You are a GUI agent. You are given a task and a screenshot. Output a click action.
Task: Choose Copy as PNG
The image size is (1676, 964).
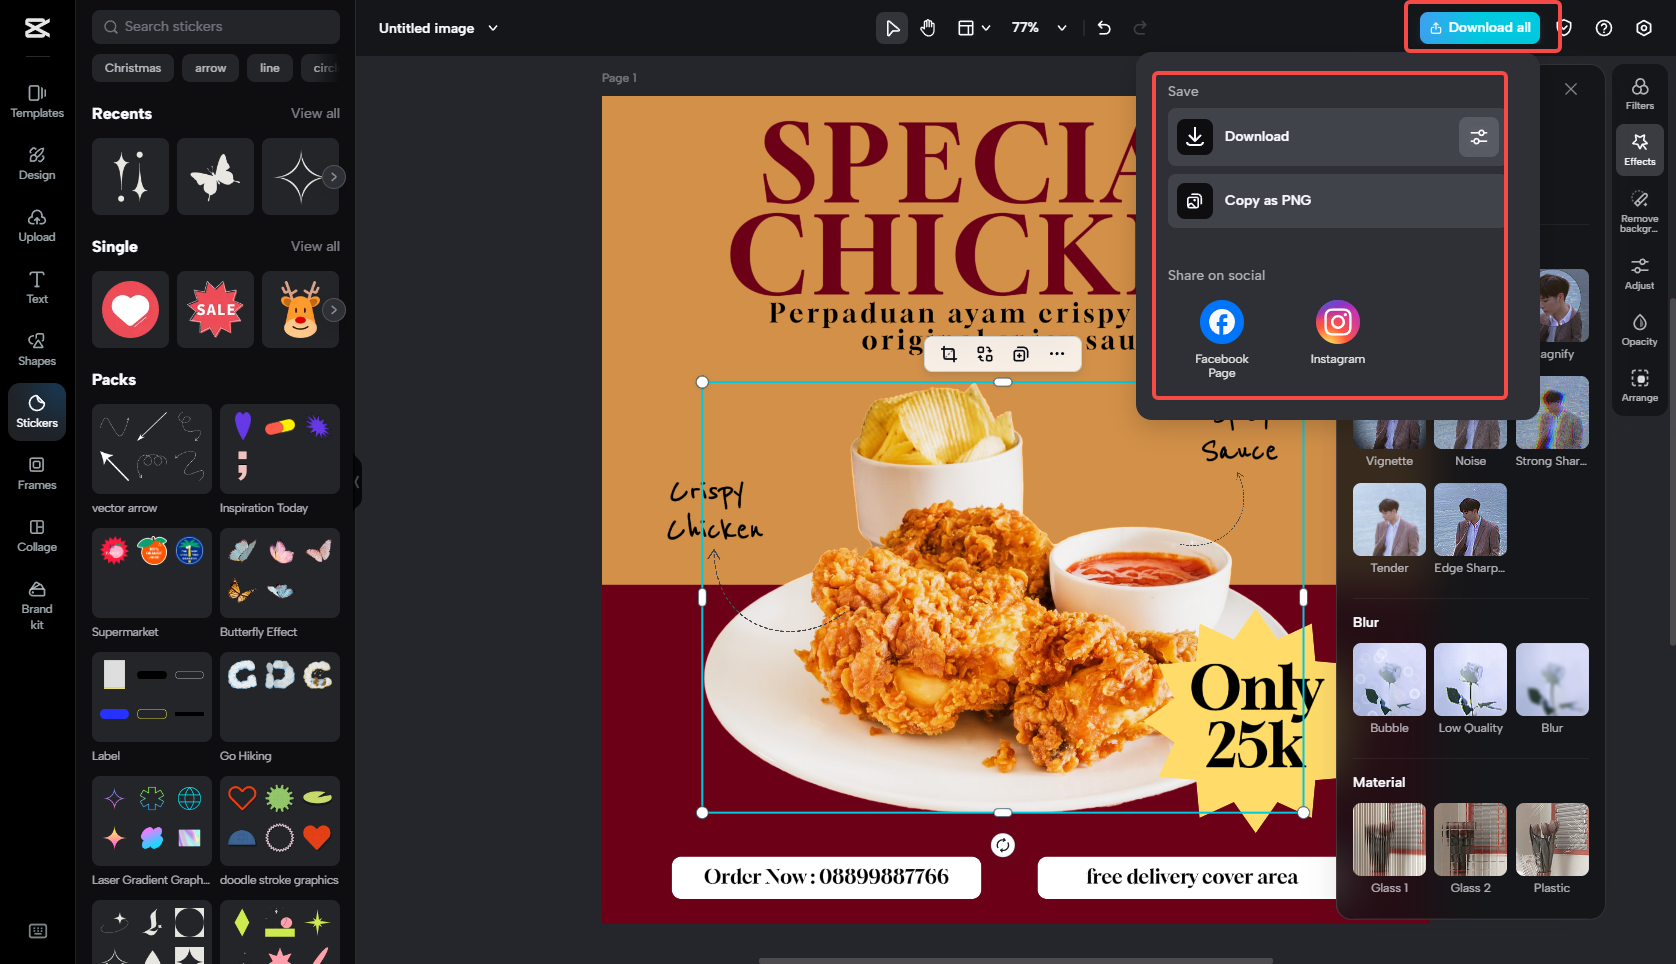click(x=1336, y=201)
